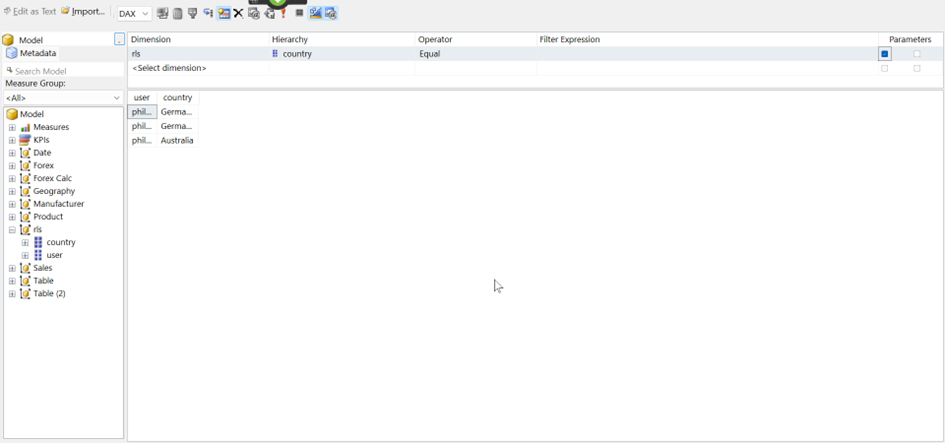This screenshot has width=945, height=443.
Task: Click the red X delete icon in toolbar
Action: 239,14
